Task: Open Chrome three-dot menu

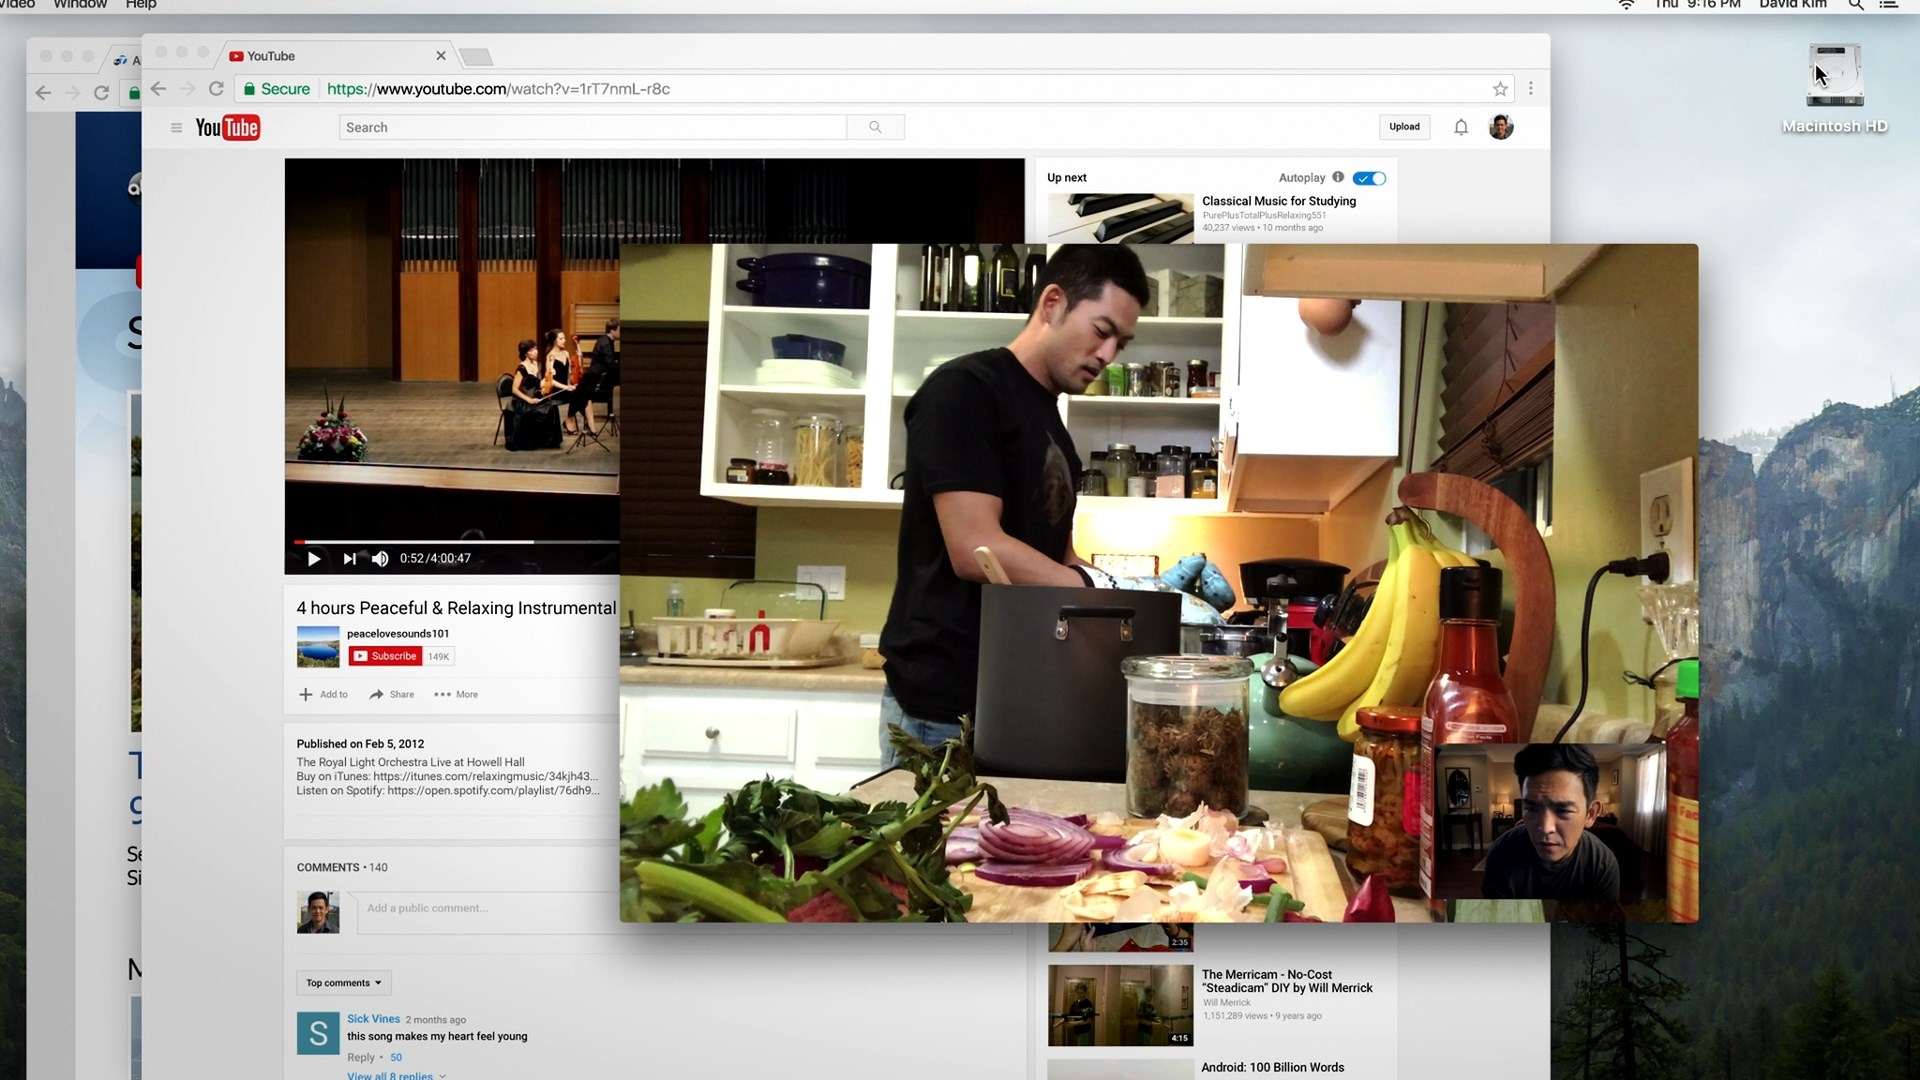Action: pyautogui.click(x=1531, y=89)
